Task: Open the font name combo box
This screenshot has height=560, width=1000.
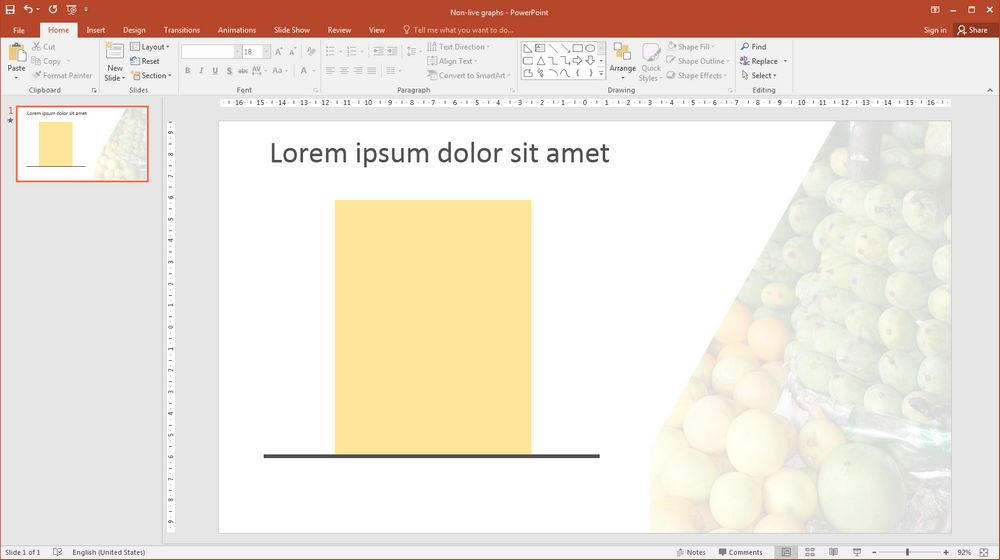Action: pyautogui.click(x=211, y=52)
